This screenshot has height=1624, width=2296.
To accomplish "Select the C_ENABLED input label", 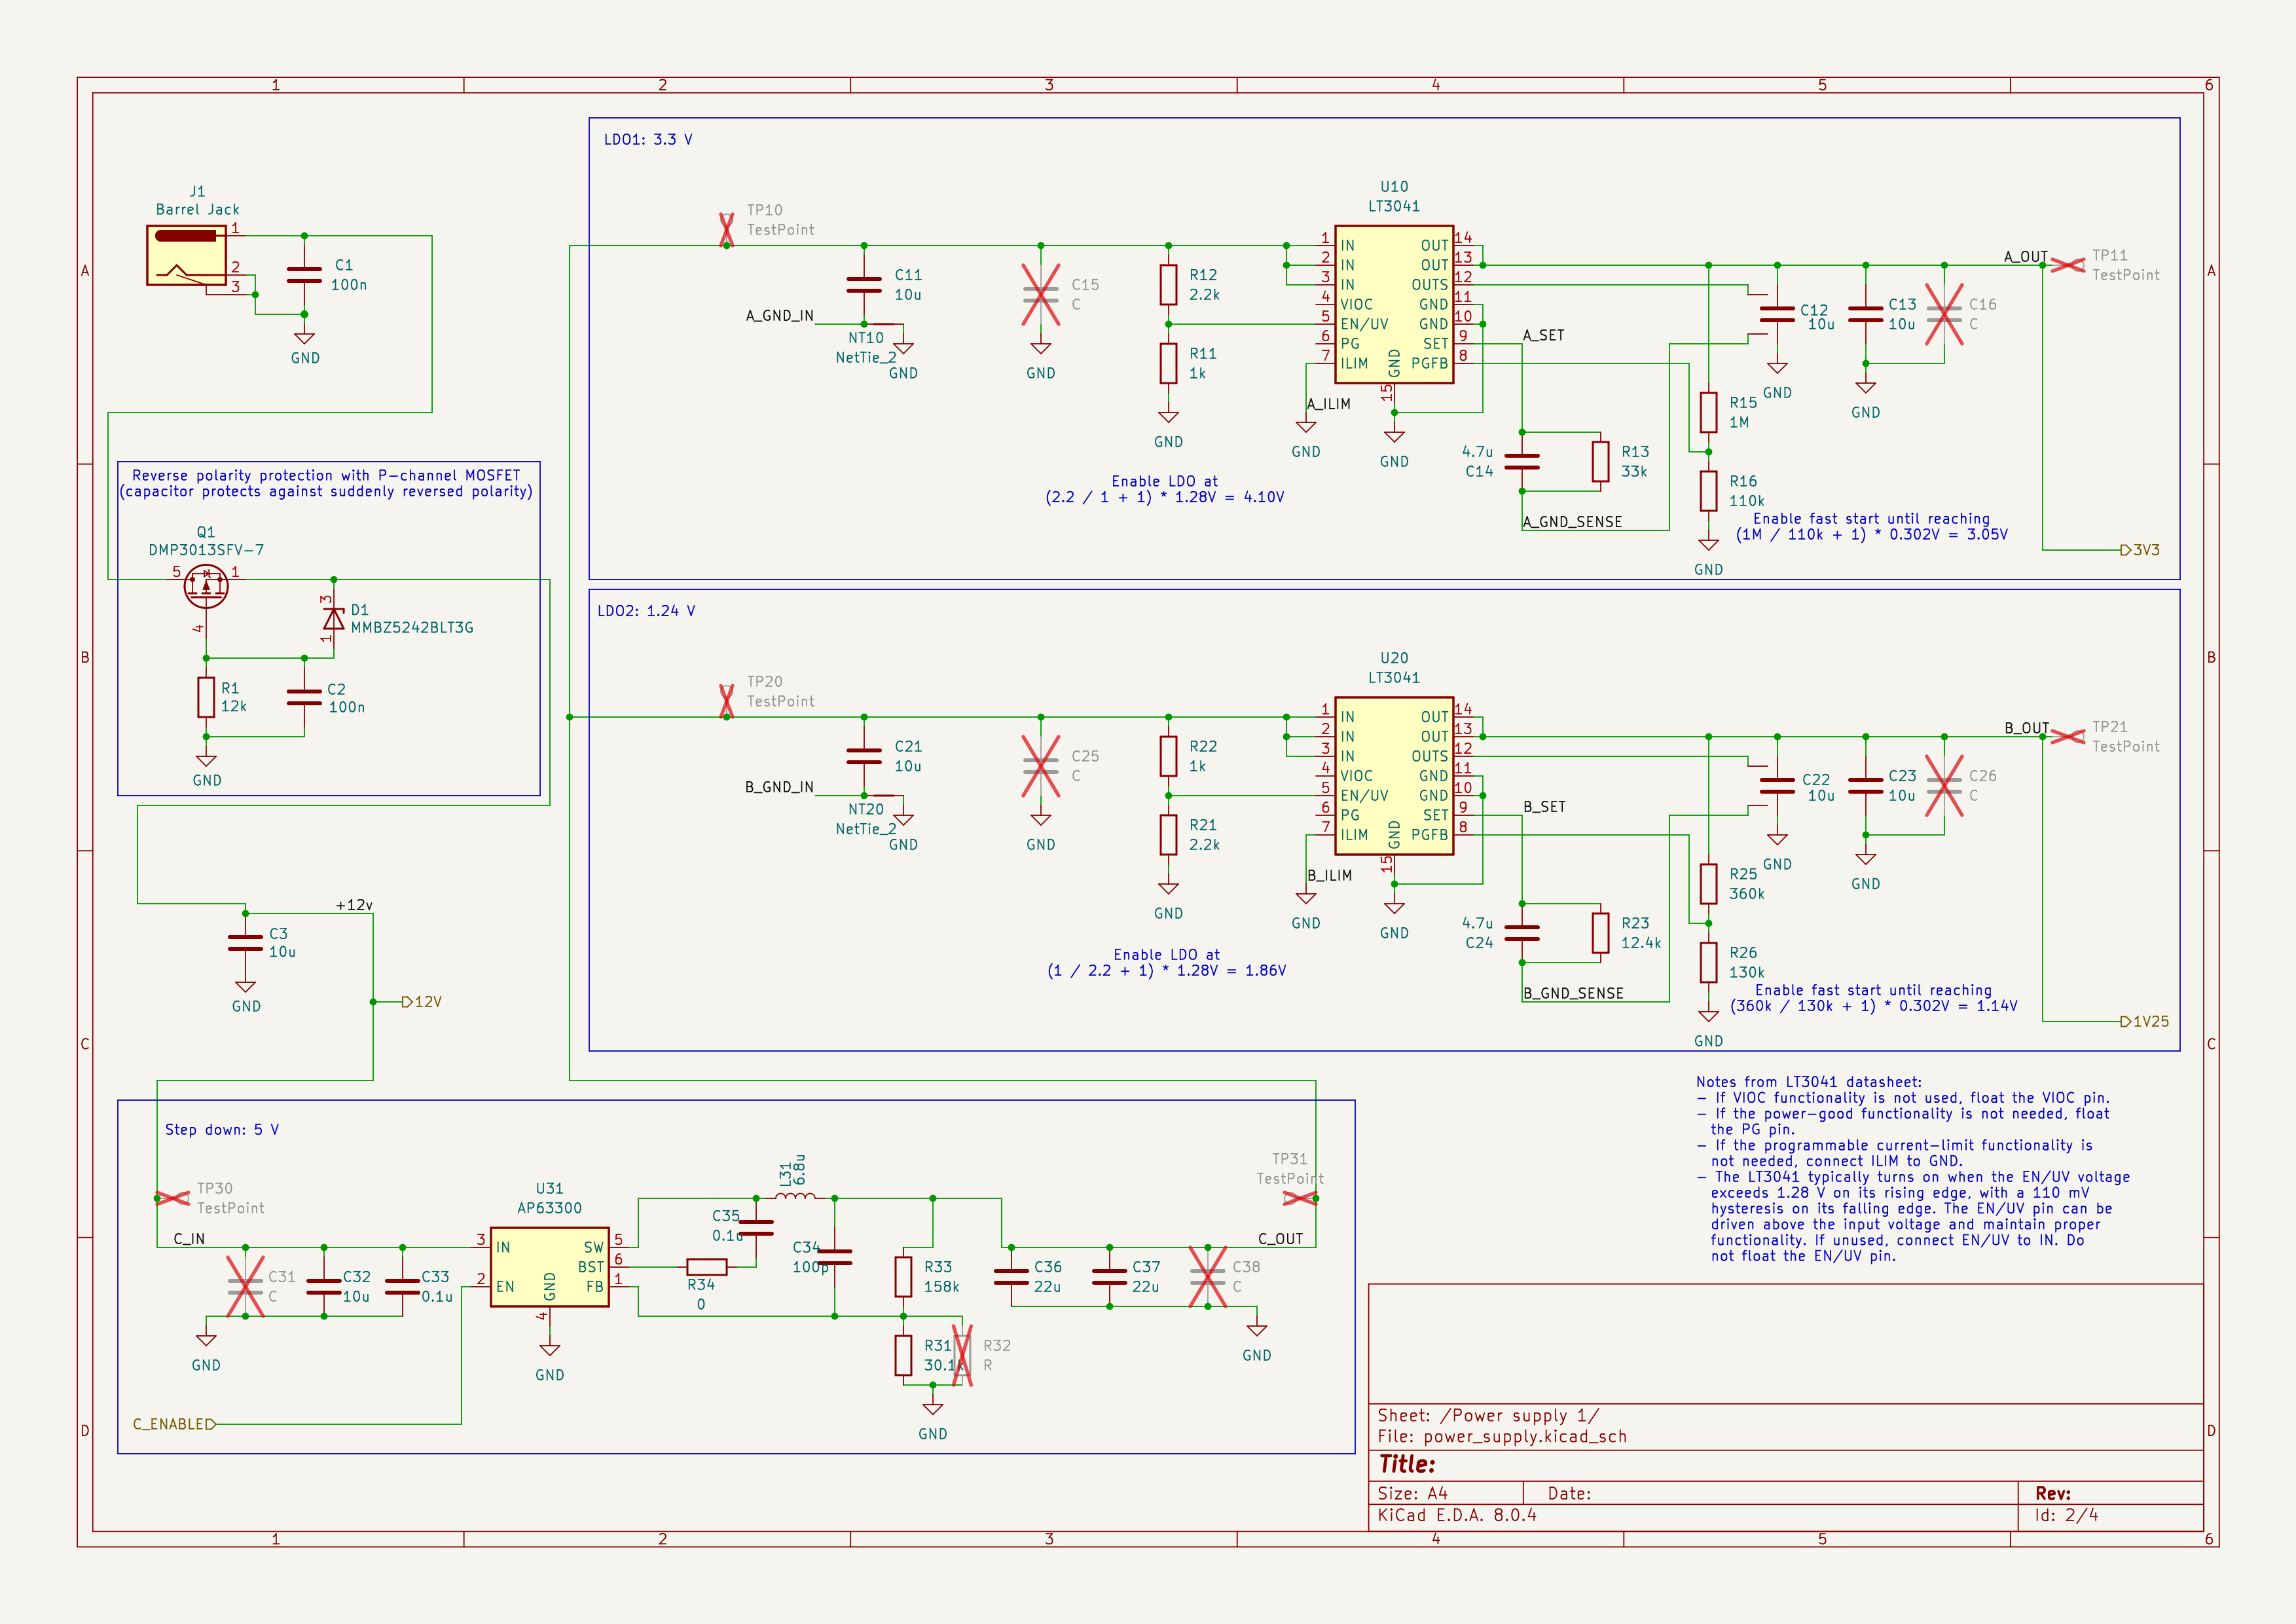I will click(175, 1424).
